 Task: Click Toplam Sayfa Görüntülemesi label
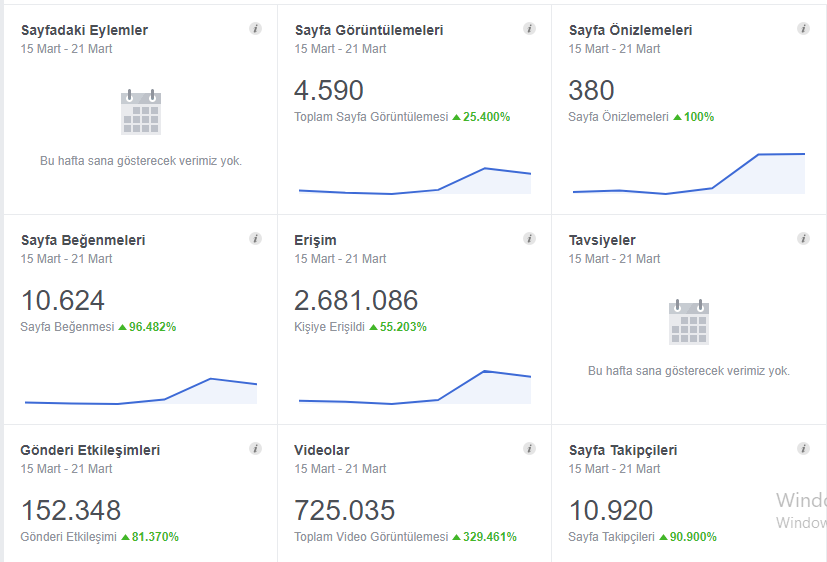coord(371,117)
